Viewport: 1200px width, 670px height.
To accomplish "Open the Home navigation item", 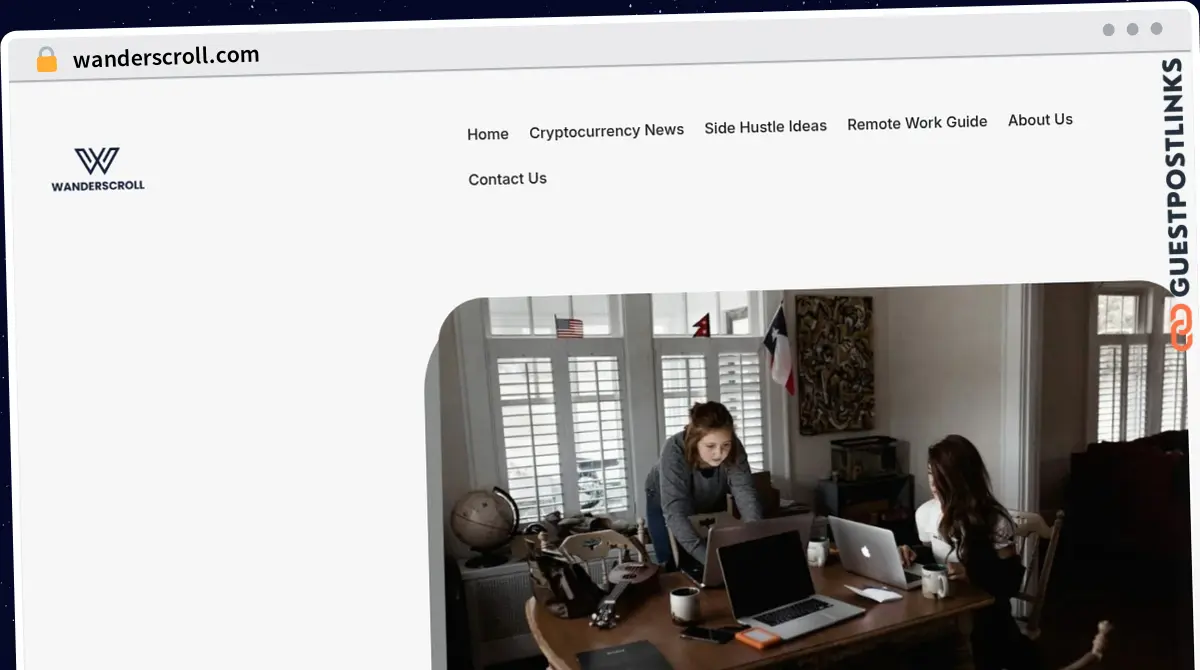I will pyautogui.click(x=487, y=133).
